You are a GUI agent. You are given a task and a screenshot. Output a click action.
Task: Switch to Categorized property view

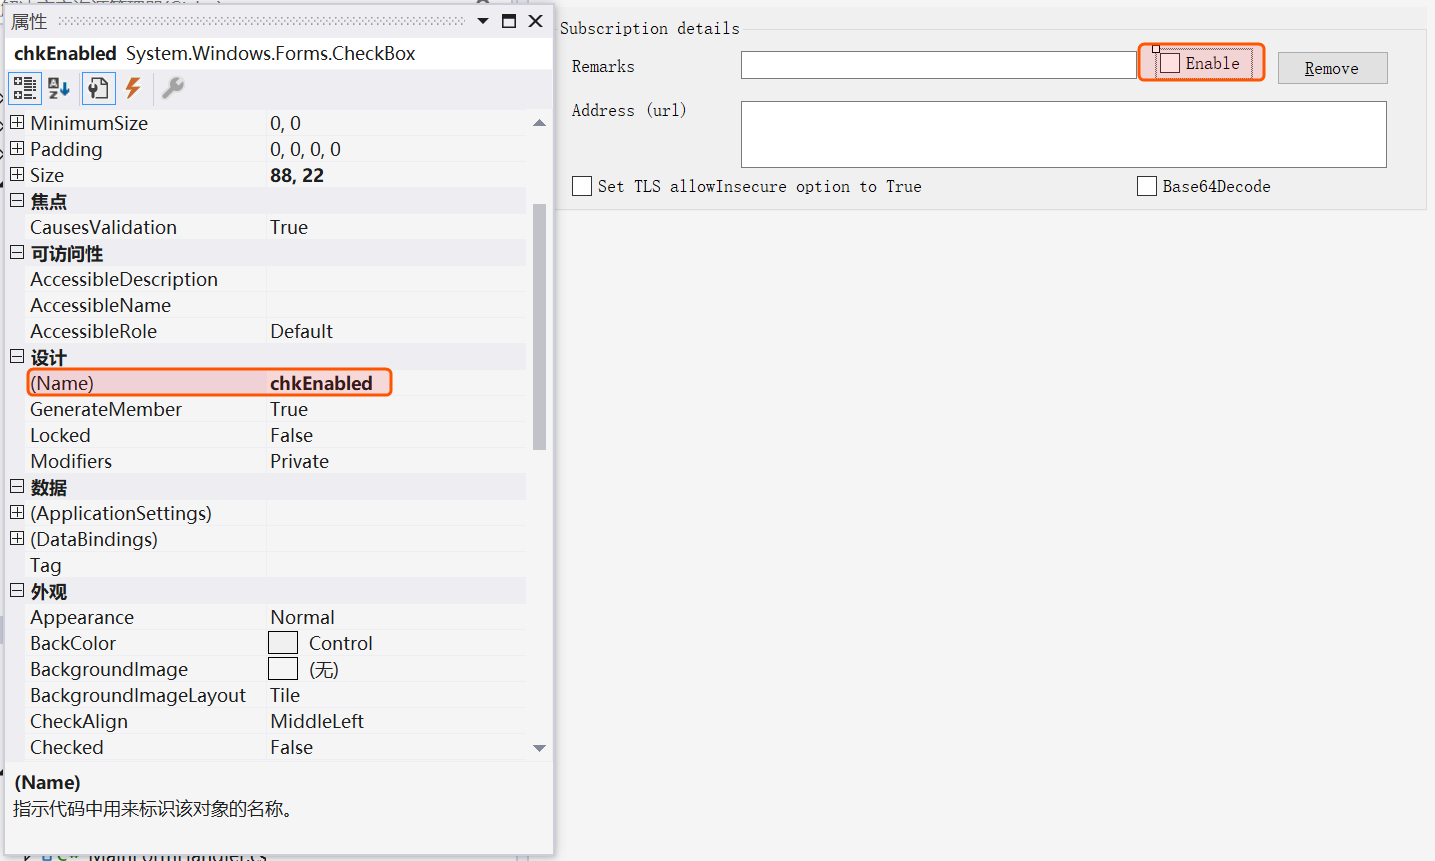tap(24, 88)
